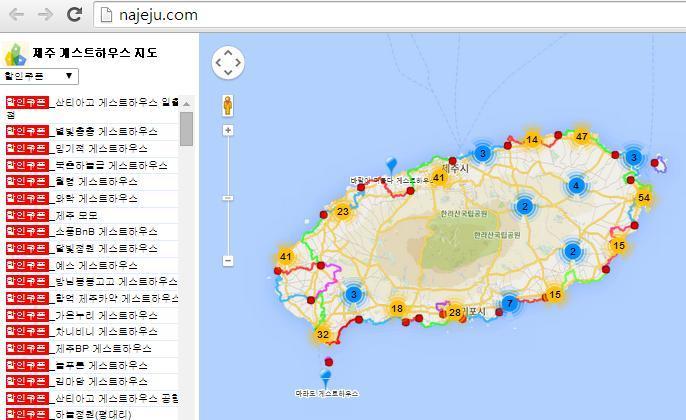Click the colorful site logo by the title

(15, 54)
